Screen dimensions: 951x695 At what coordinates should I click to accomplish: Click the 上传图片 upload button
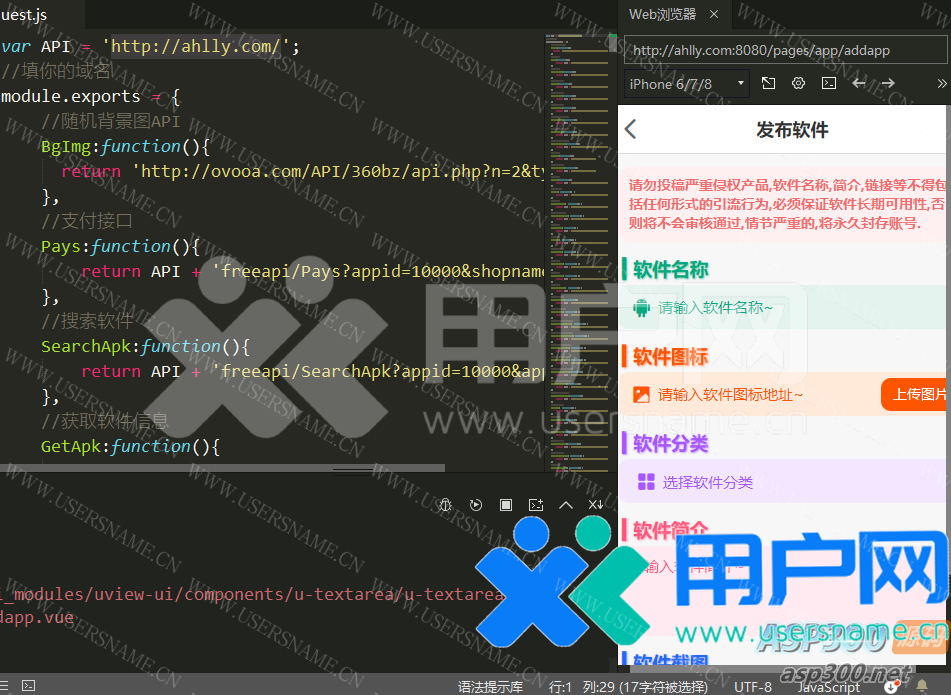click(x=918, y=394)
